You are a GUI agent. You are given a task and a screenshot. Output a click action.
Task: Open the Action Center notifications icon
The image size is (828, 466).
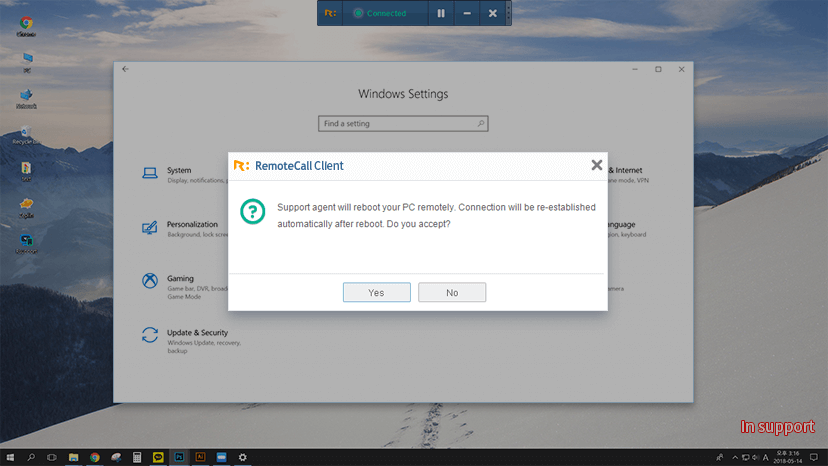coord(814,458)
